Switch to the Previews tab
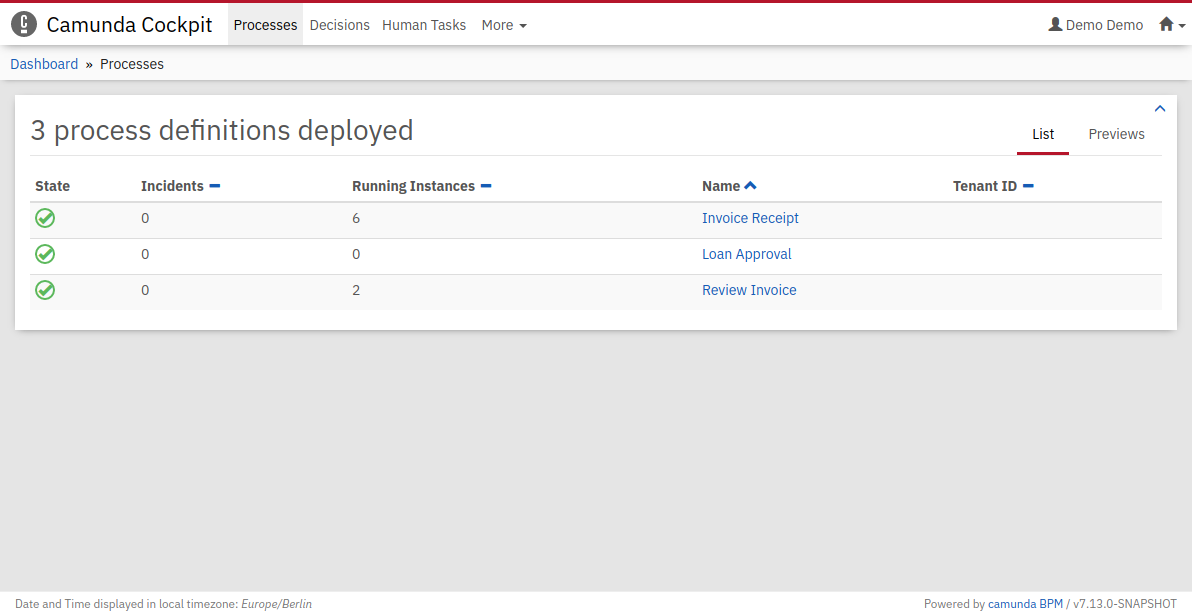This screenshot has height=615, width=1192. pyautogui.click(x=1116, y=134)
